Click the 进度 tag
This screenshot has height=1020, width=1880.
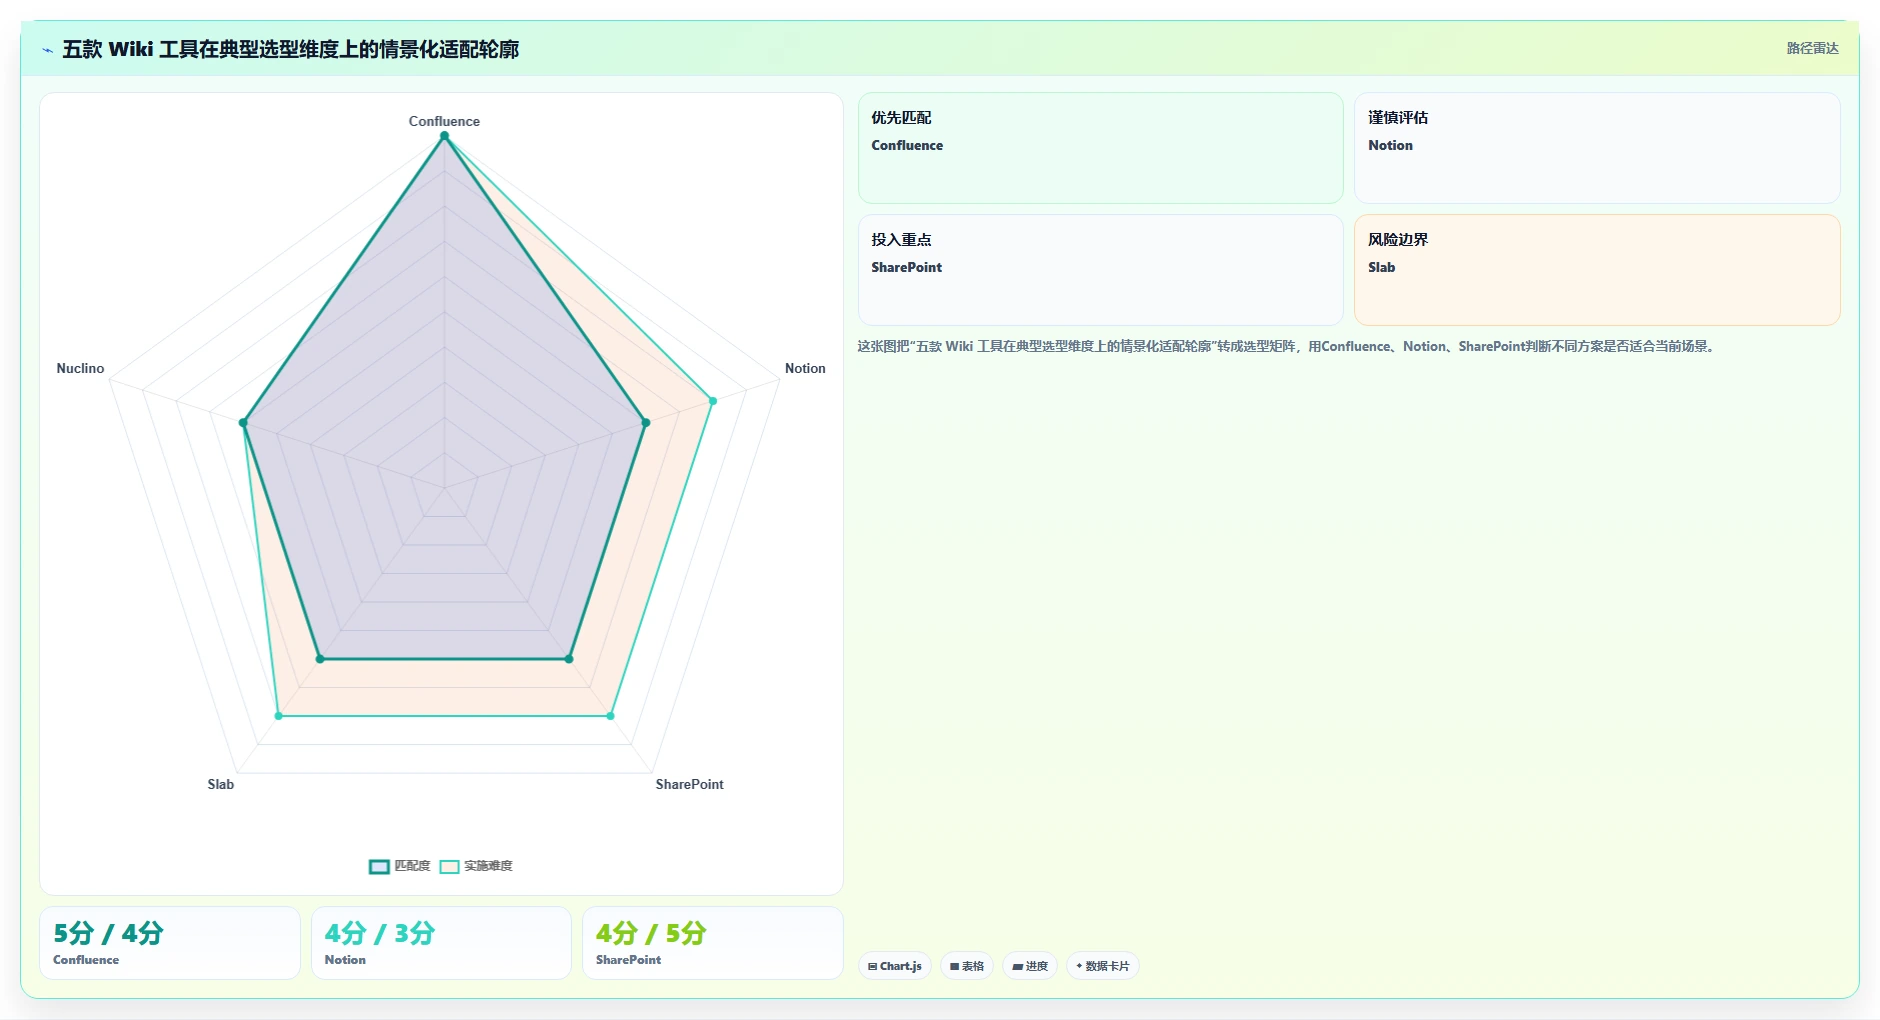[x=1030, y=966]
